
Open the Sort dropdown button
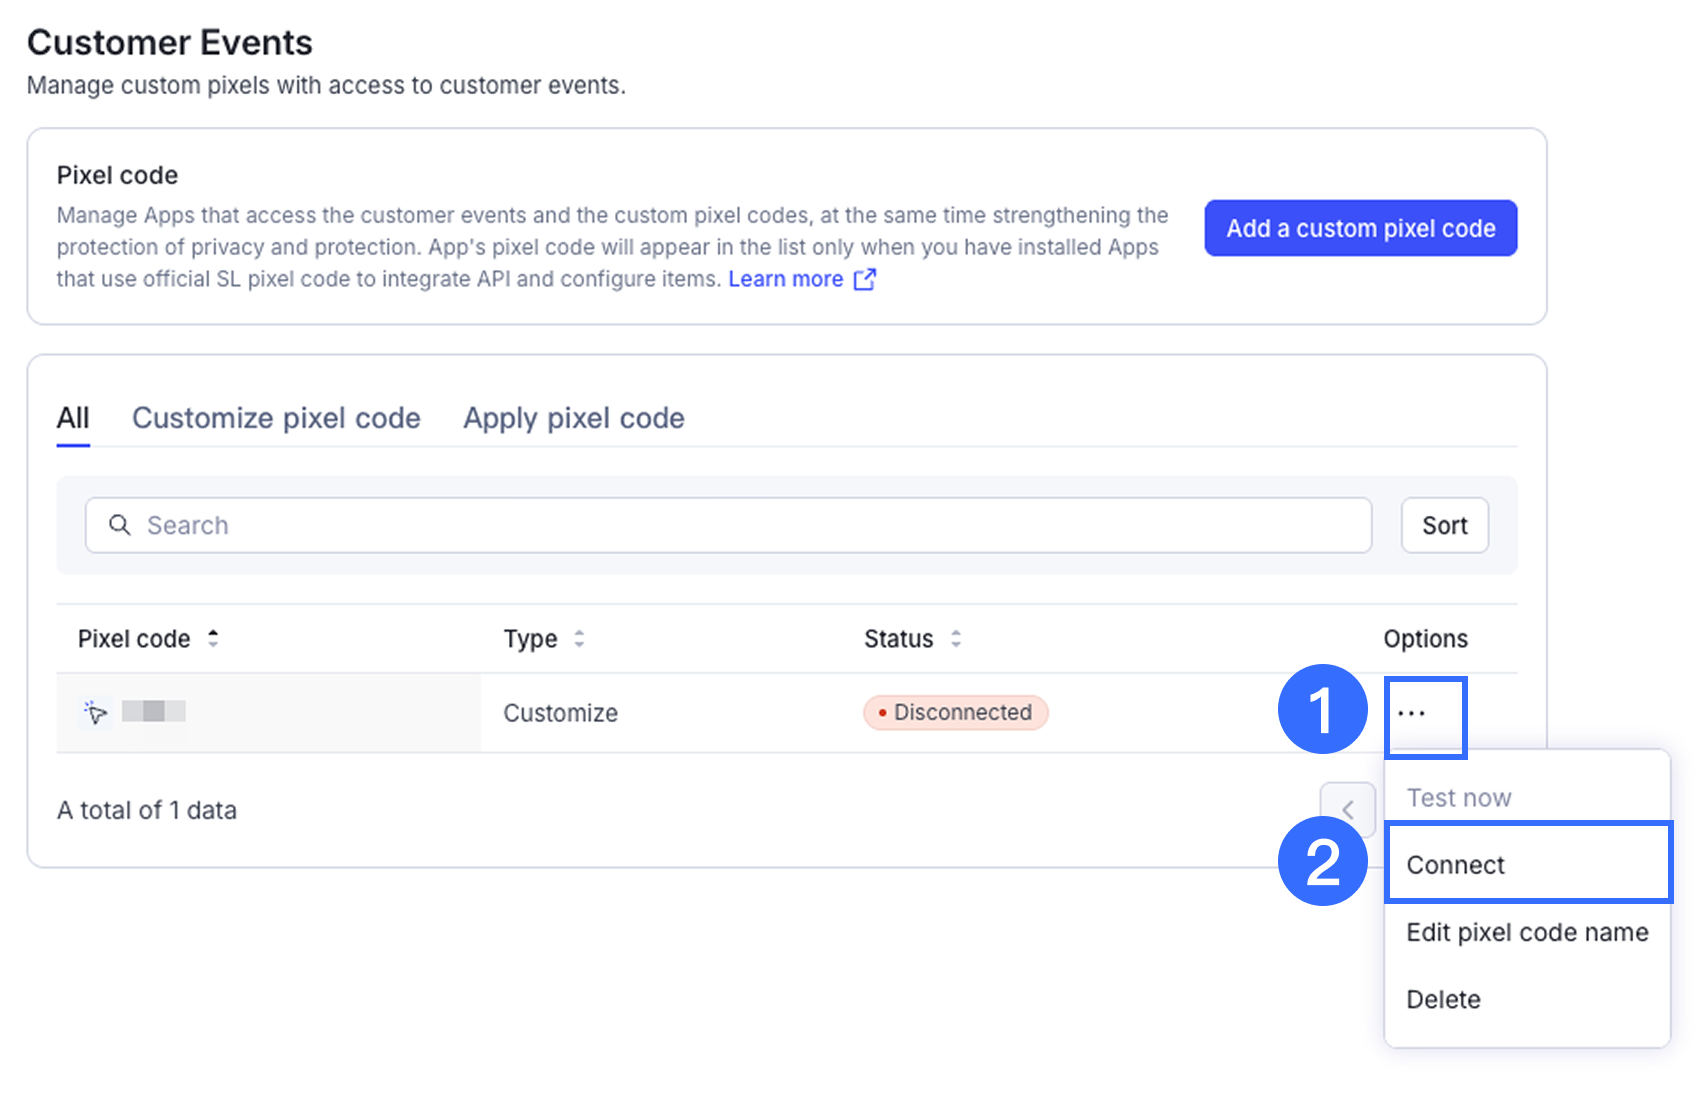pyautogui.click(x=1444, y=525)
